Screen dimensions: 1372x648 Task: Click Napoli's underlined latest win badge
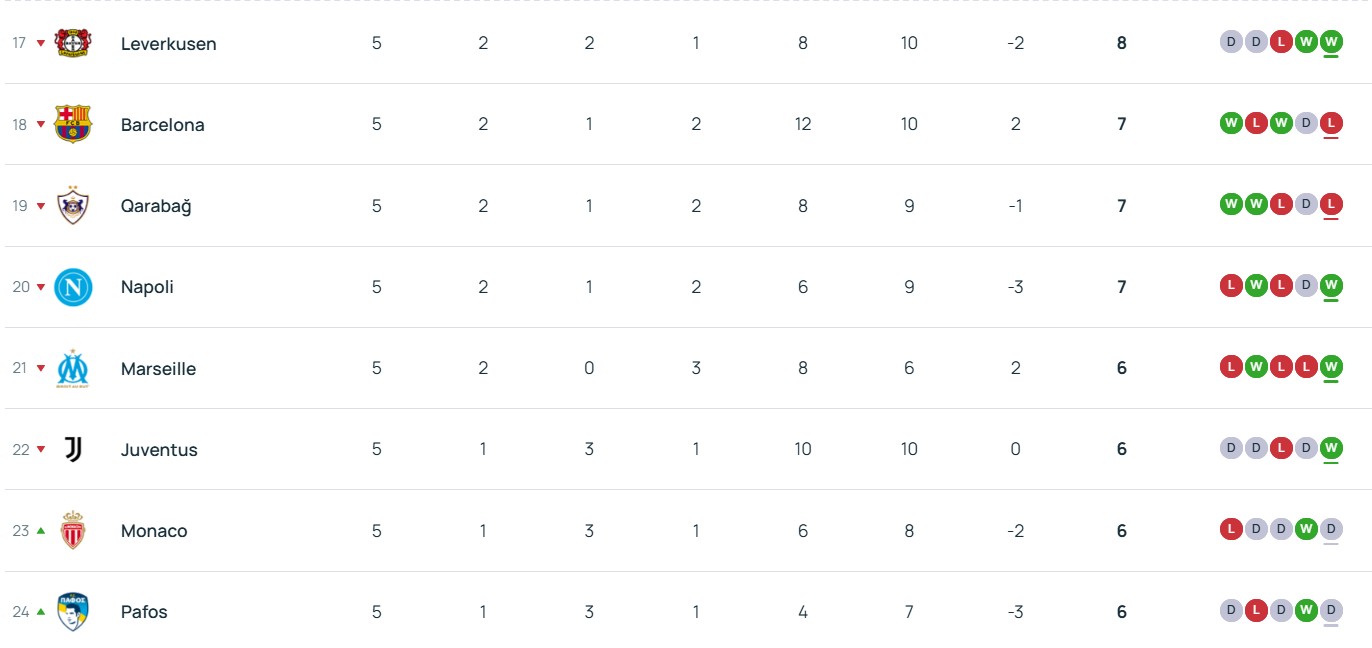point(1330,286)
